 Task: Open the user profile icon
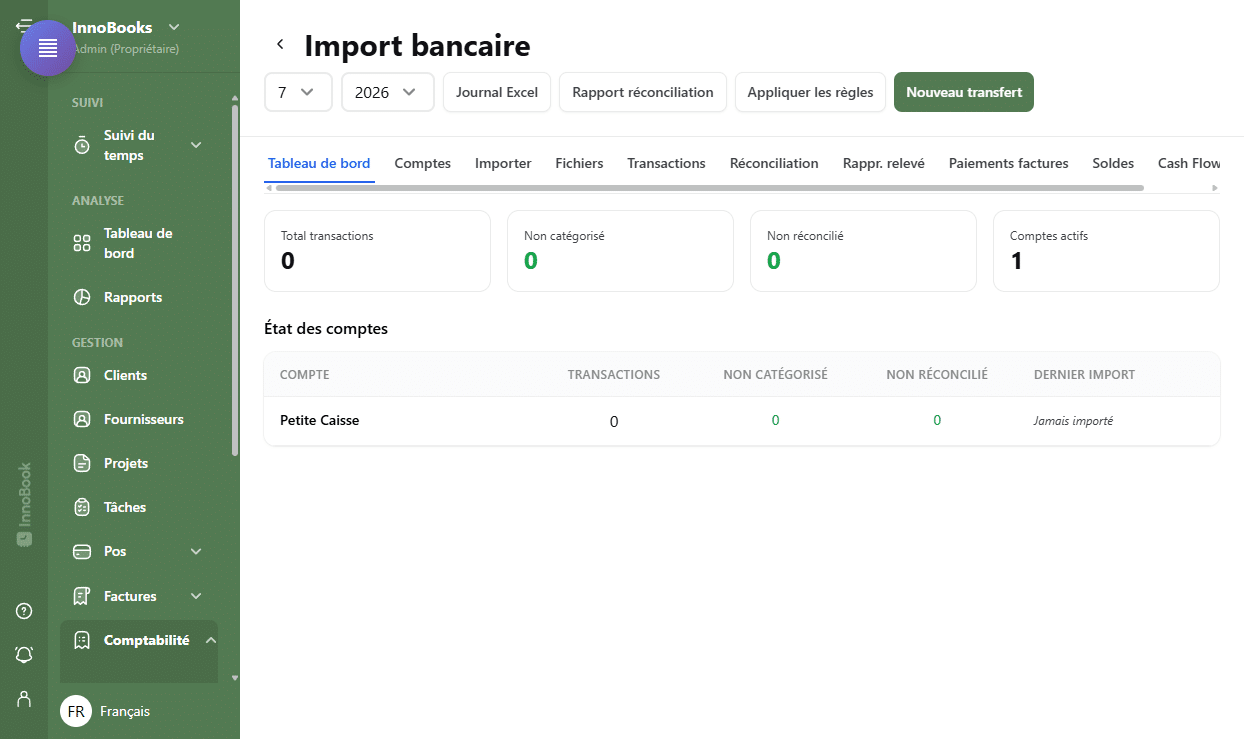point(24,699)
